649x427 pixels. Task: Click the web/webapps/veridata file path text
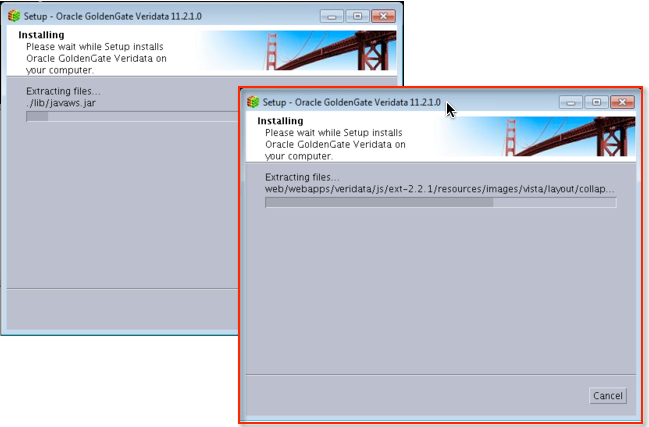[x=440, y=189]
